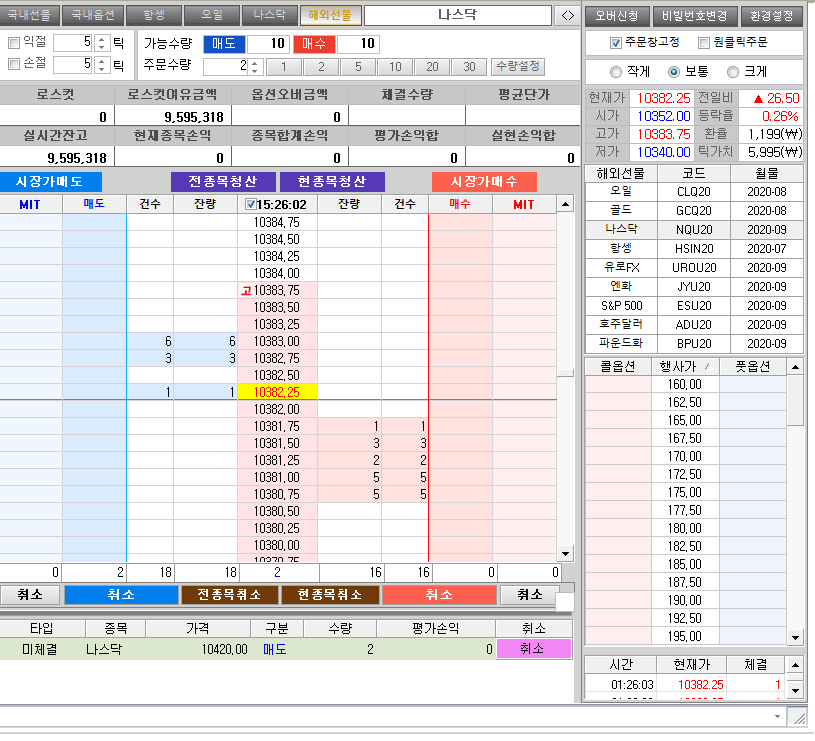Switch to the 항셍 tab
Image resolution: width=815 pixels, height=741 pixels.
153,16
